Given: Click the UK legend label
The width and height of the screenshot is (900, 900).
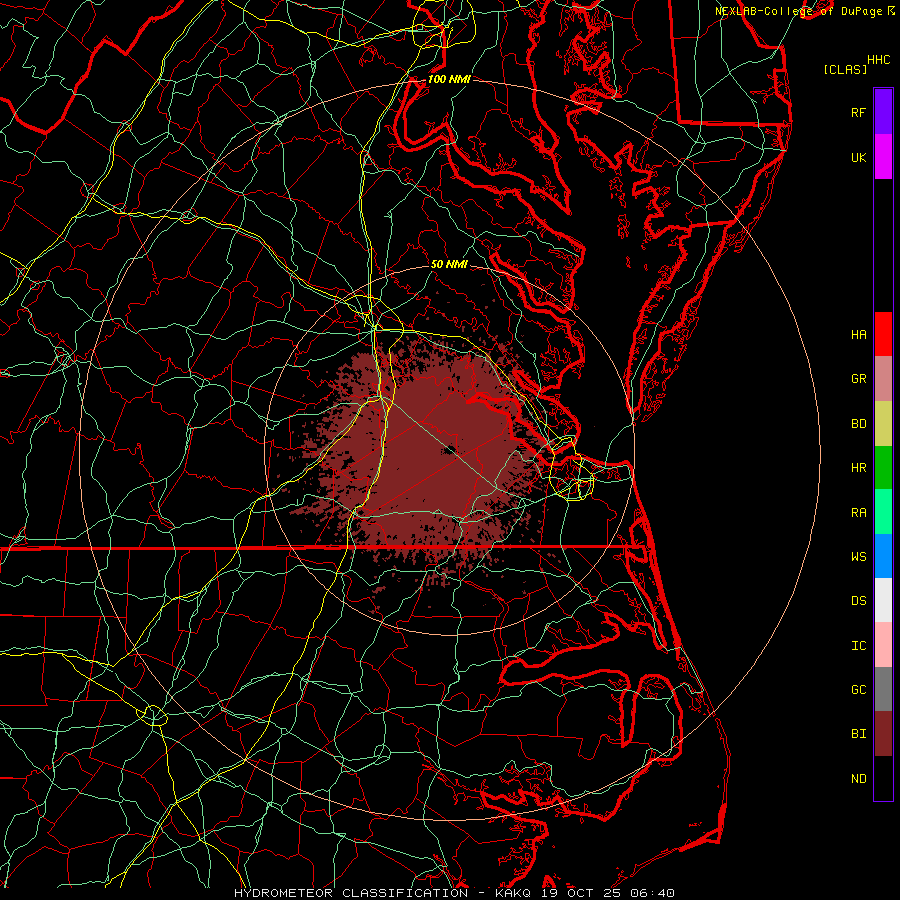Looking at the screenshot, I should tap(858, 157).
